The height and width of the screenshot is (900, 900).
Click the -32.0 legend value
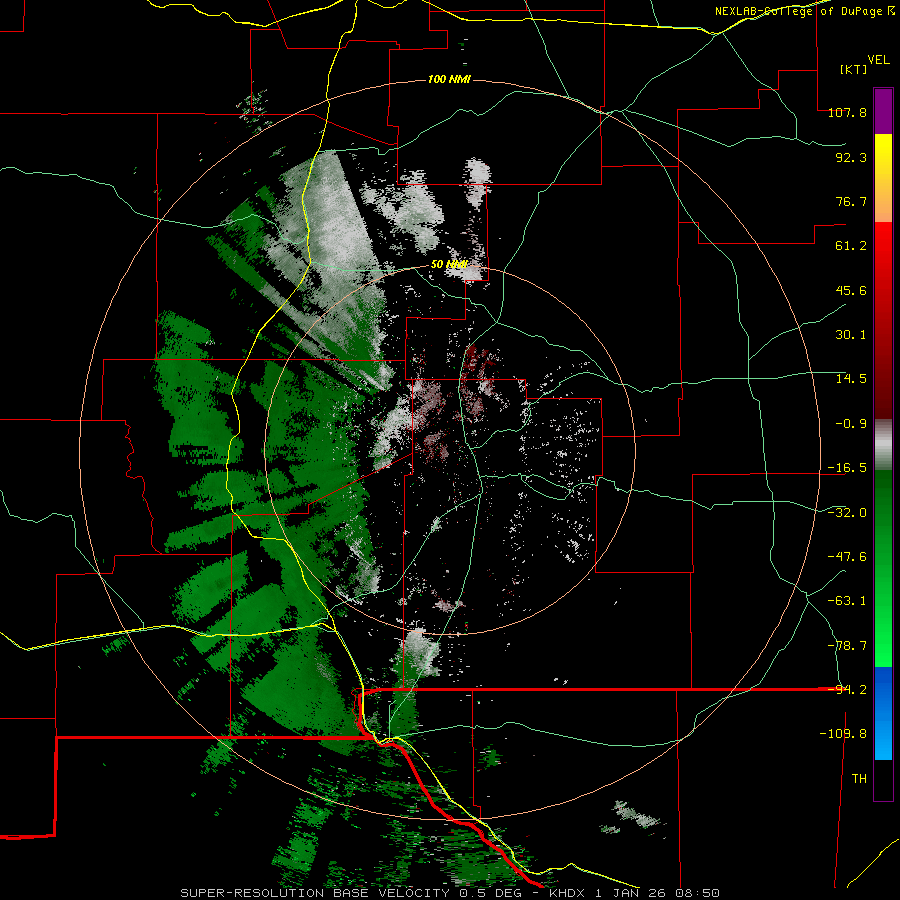(x=847, y=512)
